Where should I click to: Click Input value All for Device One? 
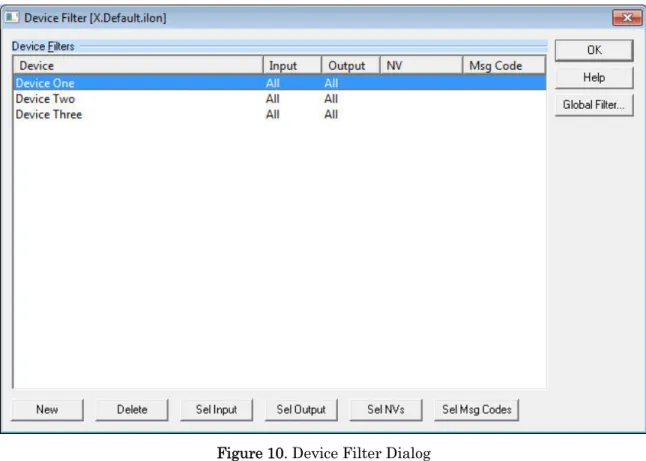(273, 83)
